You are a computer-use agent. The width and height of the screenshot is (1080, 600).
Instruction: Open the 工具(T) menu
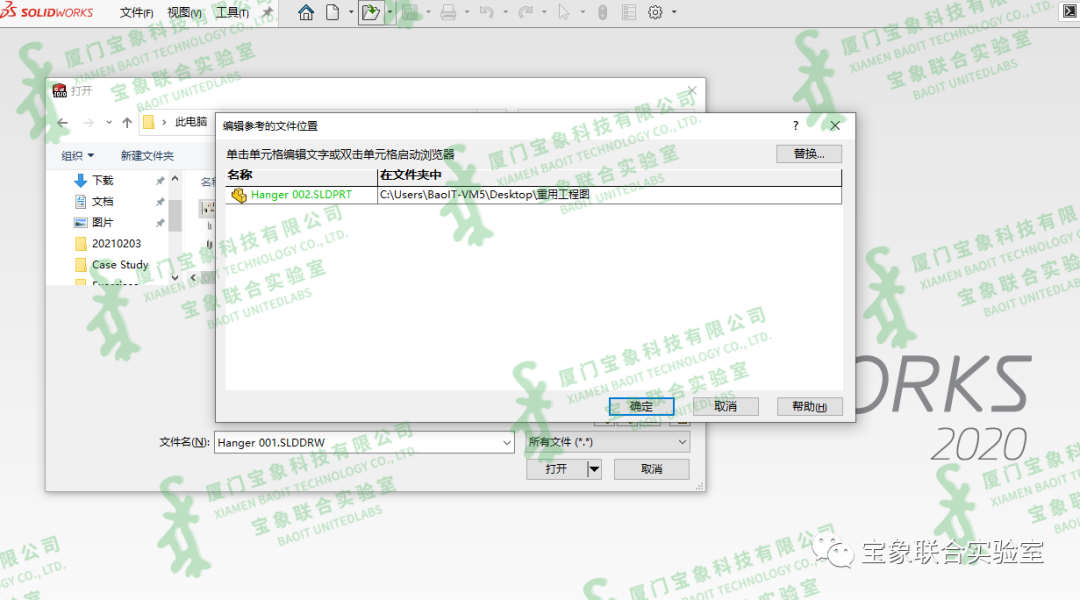(x=232, y=12)
